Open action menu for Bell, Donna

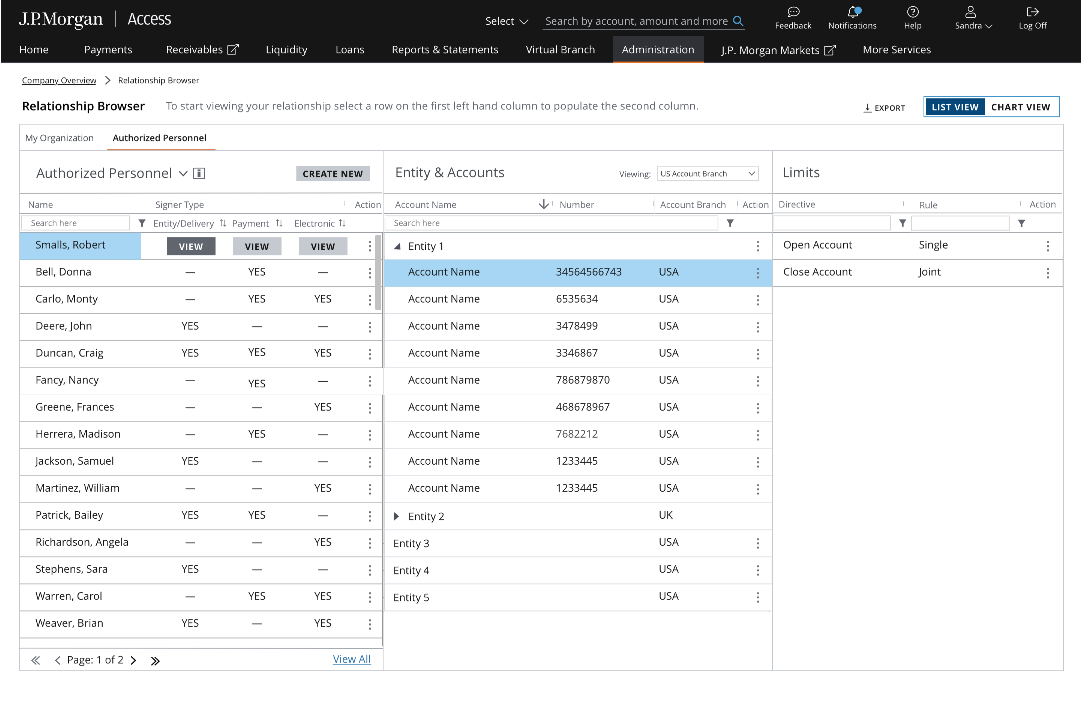pos(370,272)
